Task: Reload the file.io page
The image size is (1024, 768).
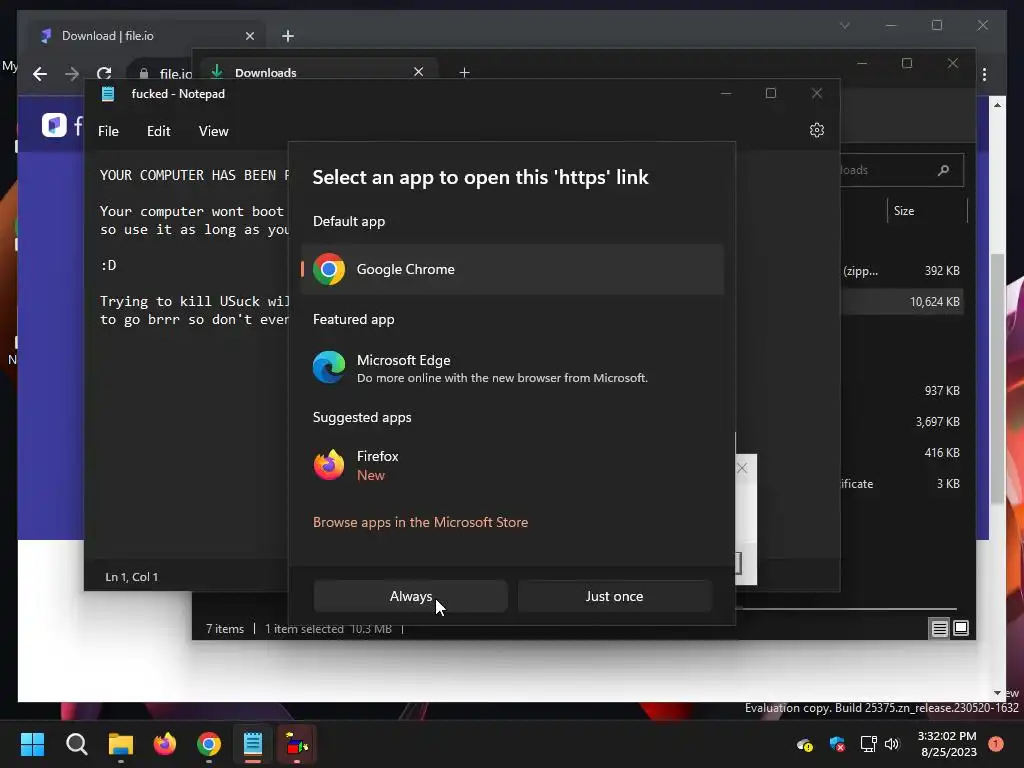Action: click(104, 74)
